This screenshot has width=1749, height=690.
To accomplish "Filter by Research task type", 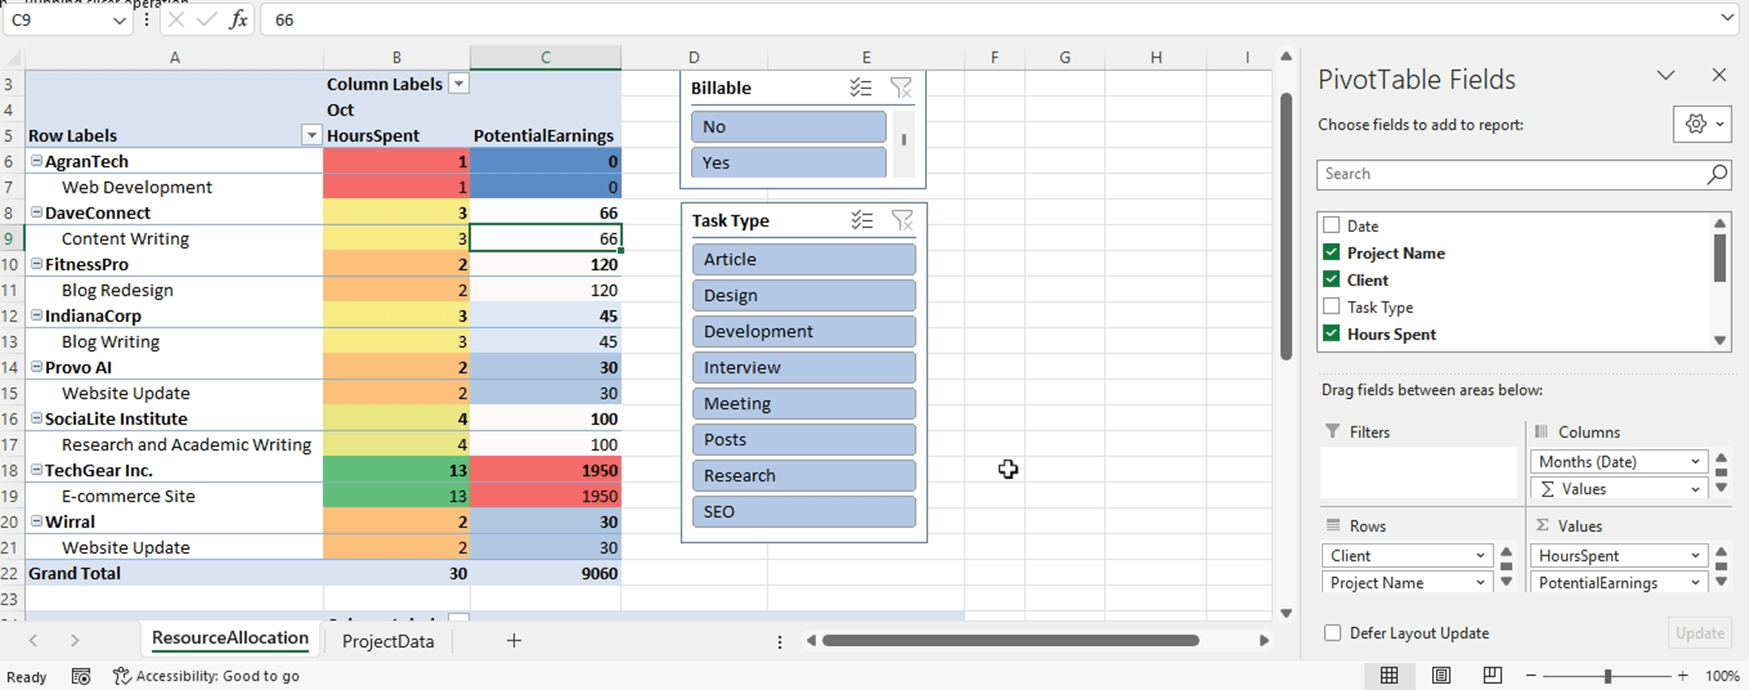I will click(804, 475).
